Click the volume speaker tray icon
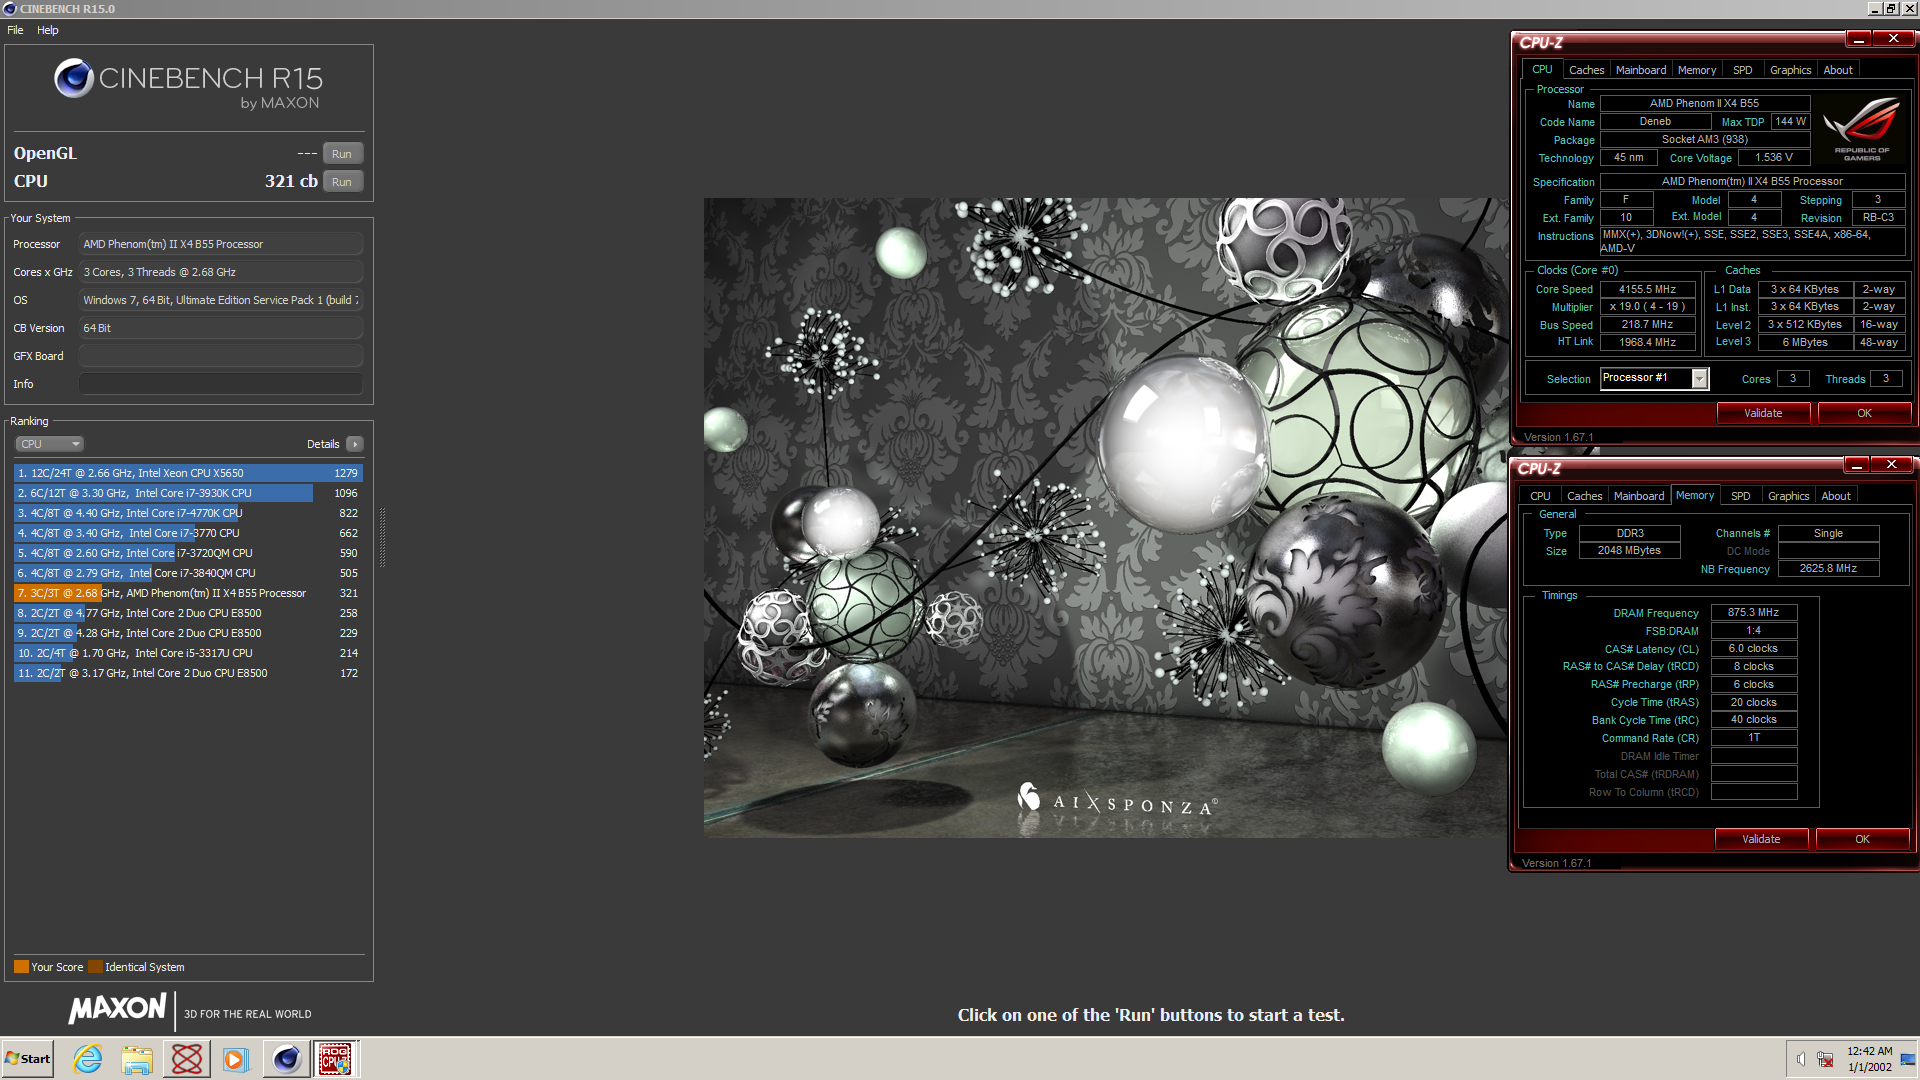1920x1080 pixels. (1801, 1059)
